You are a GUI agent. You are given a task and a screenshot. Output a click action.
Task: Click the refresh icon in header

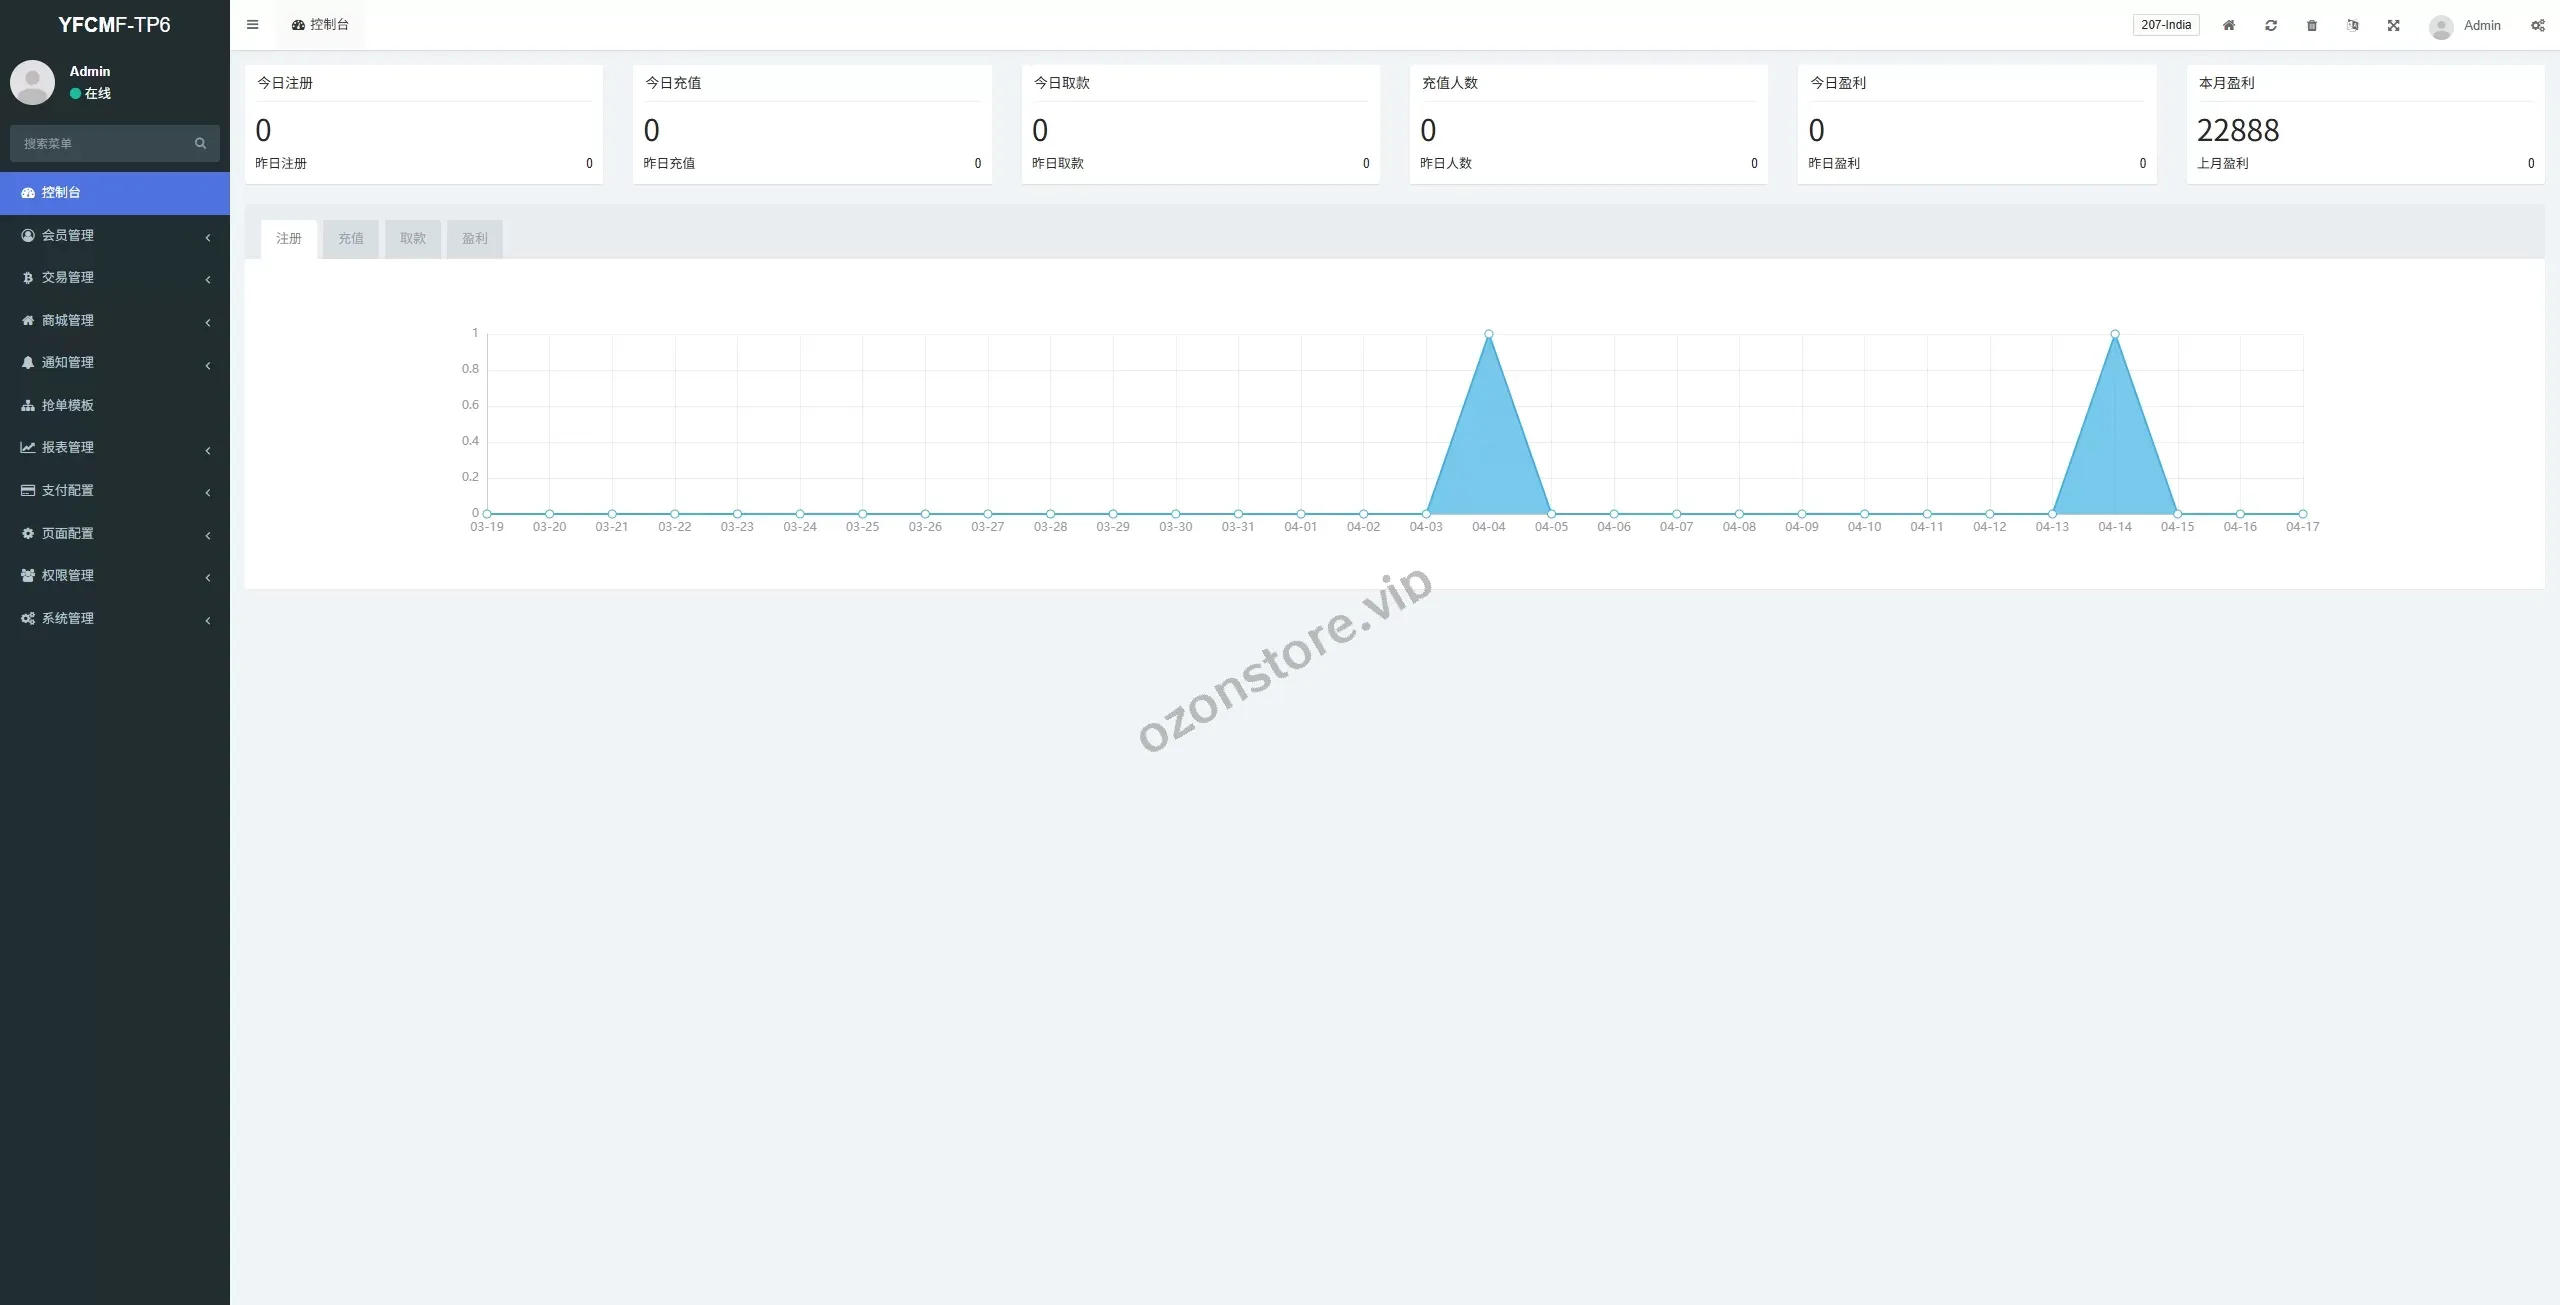(x=2270, y=25)
